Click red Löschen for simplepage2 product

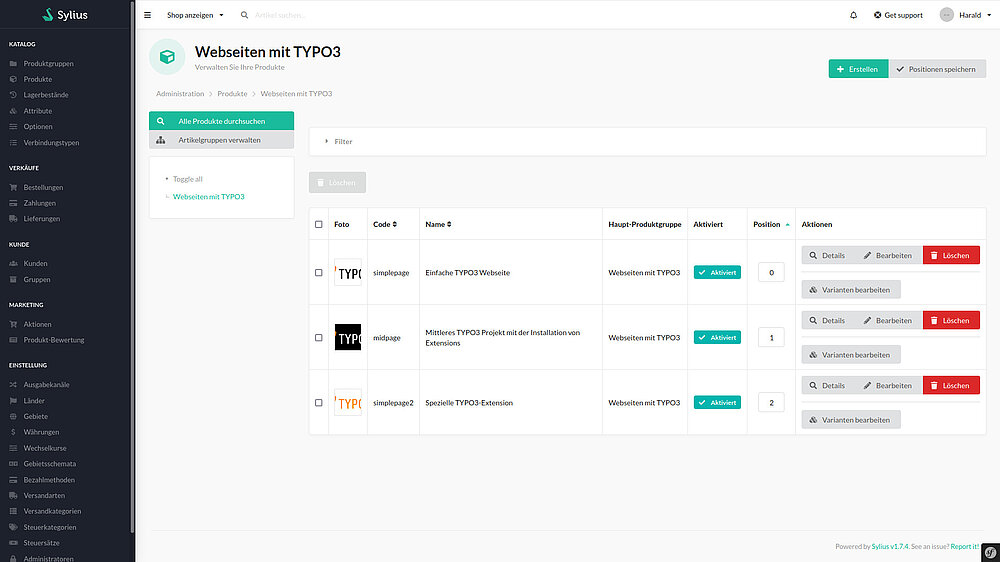tap(951, 385)
